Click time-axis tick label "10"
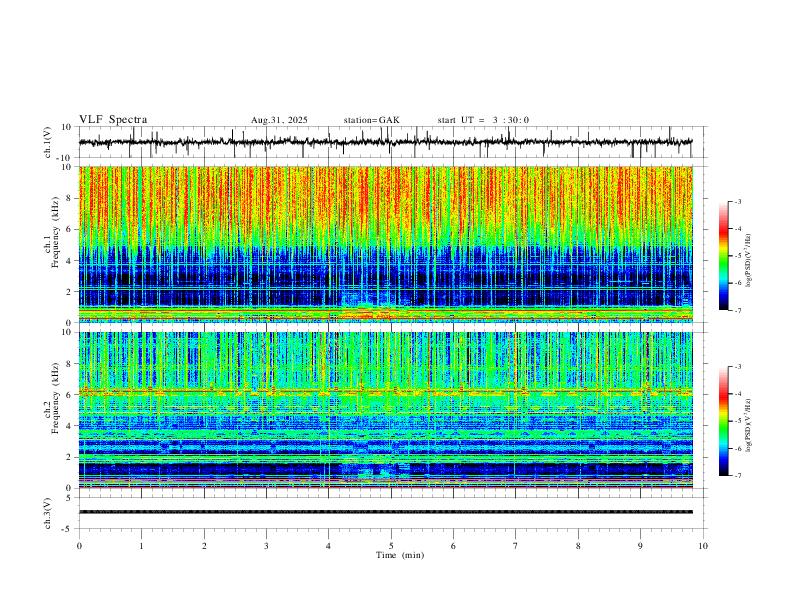The height and width of the screenshot is (612, 792). (703, 546)
